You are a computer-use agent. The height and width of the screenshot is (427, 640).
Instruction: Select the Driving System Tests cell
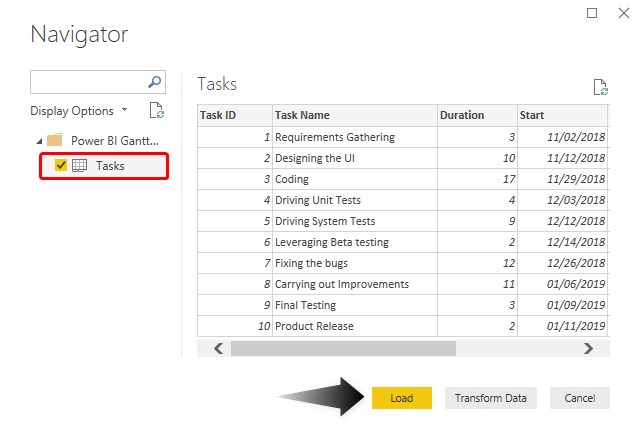(355, 221)
